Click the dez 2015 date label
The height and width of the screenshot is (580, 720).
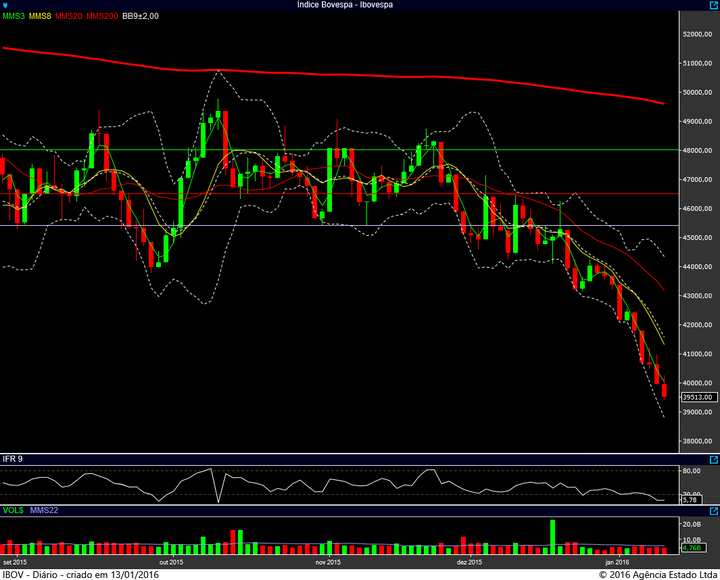(x=469, y=562)
